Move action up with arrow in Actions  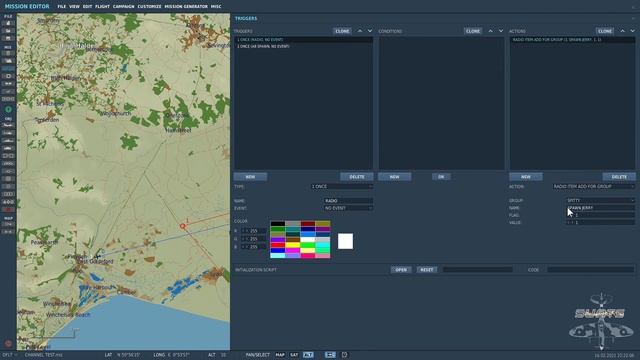pos(622,31)
